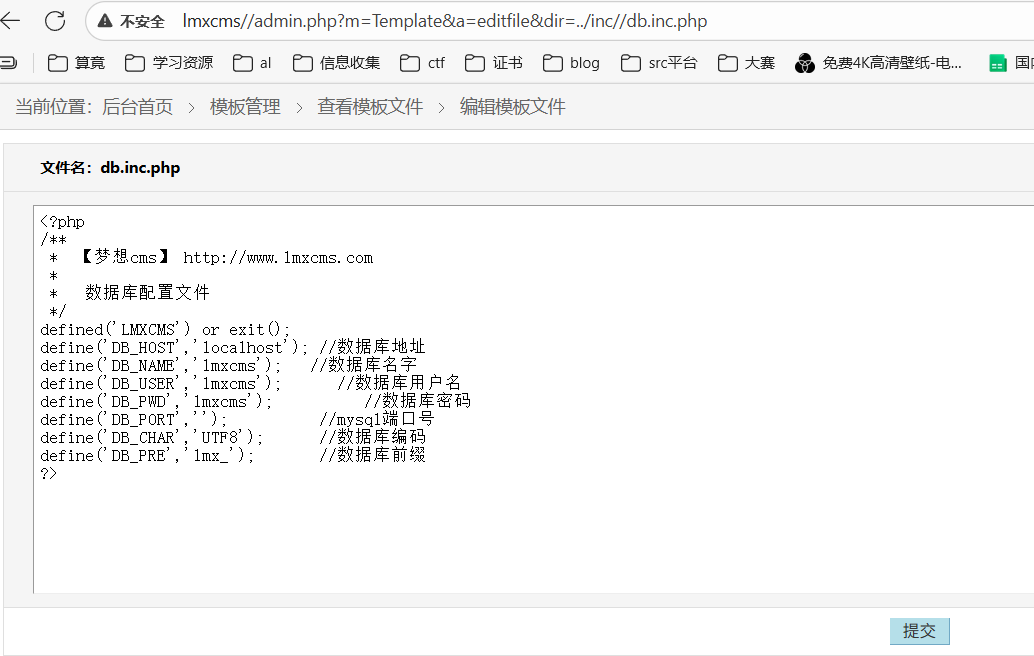This screenshot has width=1034, height=656.
Task: Open the ctf bookmark folder
Action: [x=423, y=63]
